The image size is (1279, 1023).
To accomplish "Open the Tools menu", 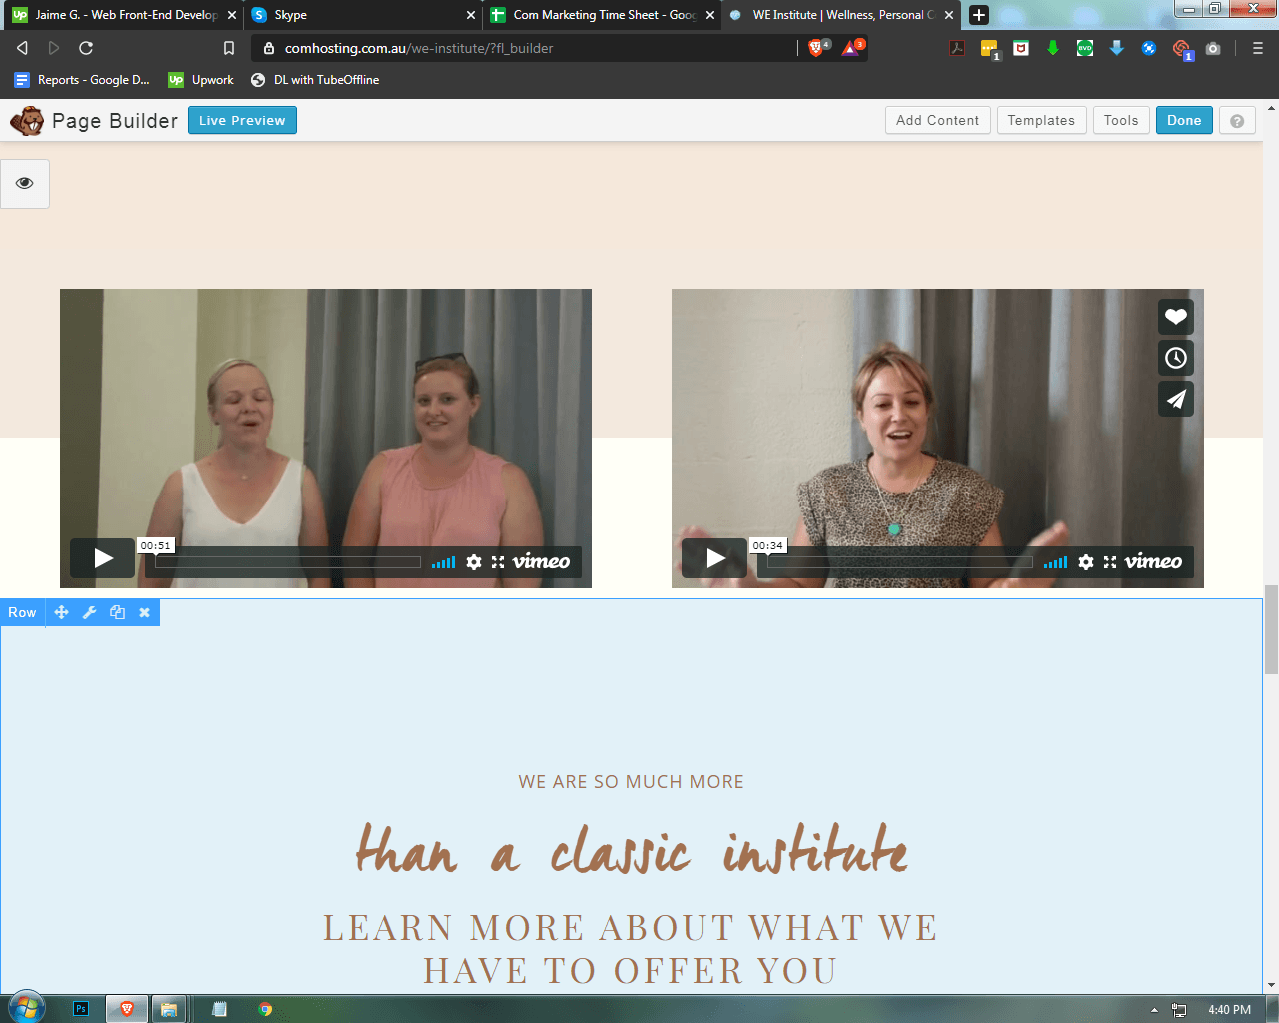I will [x=1121, y=120].
